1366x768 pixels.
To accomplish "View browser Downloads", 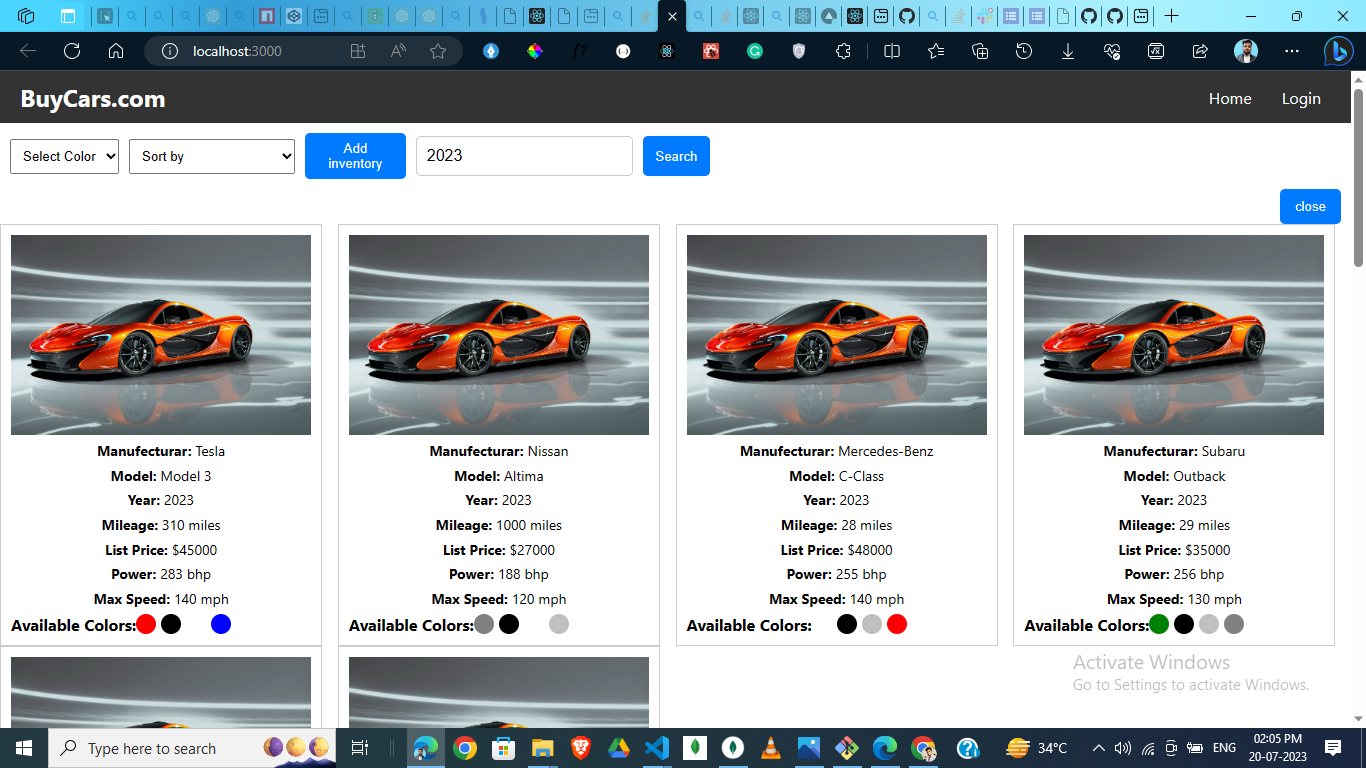I will click(1068, 51).
